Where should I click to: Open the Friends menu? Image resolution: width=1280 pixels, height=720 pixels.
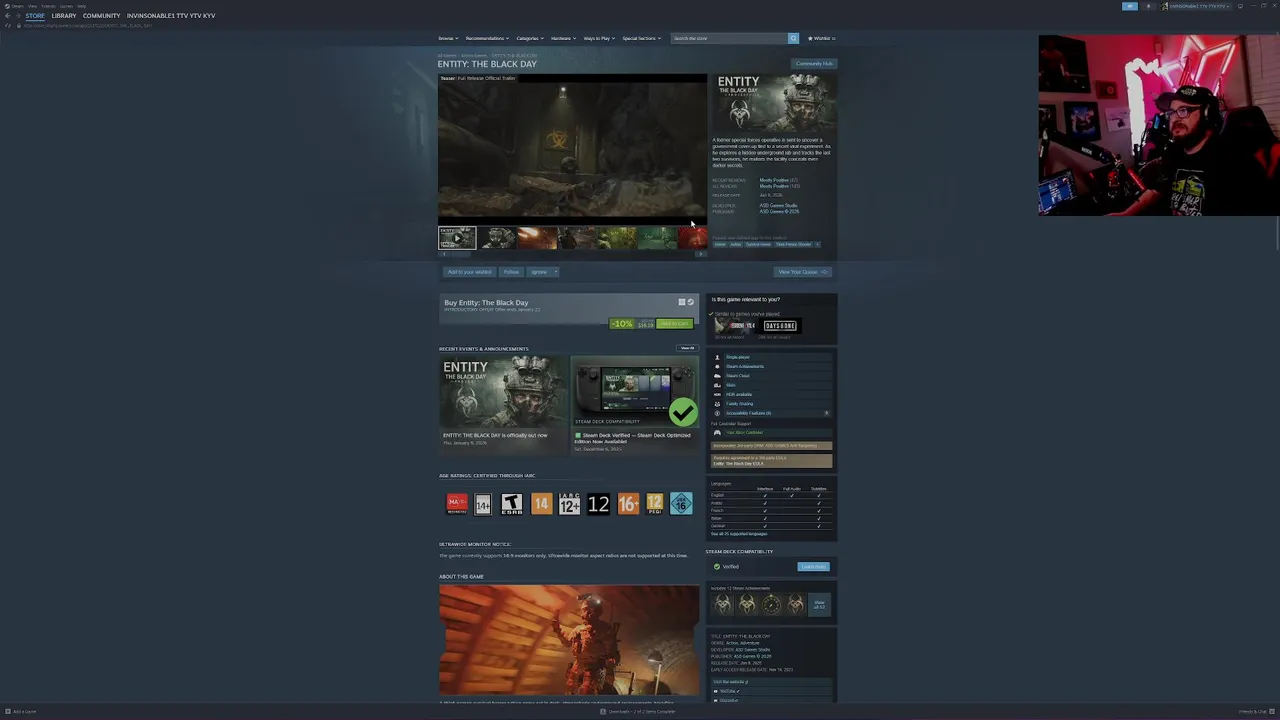tap(48, 6)
